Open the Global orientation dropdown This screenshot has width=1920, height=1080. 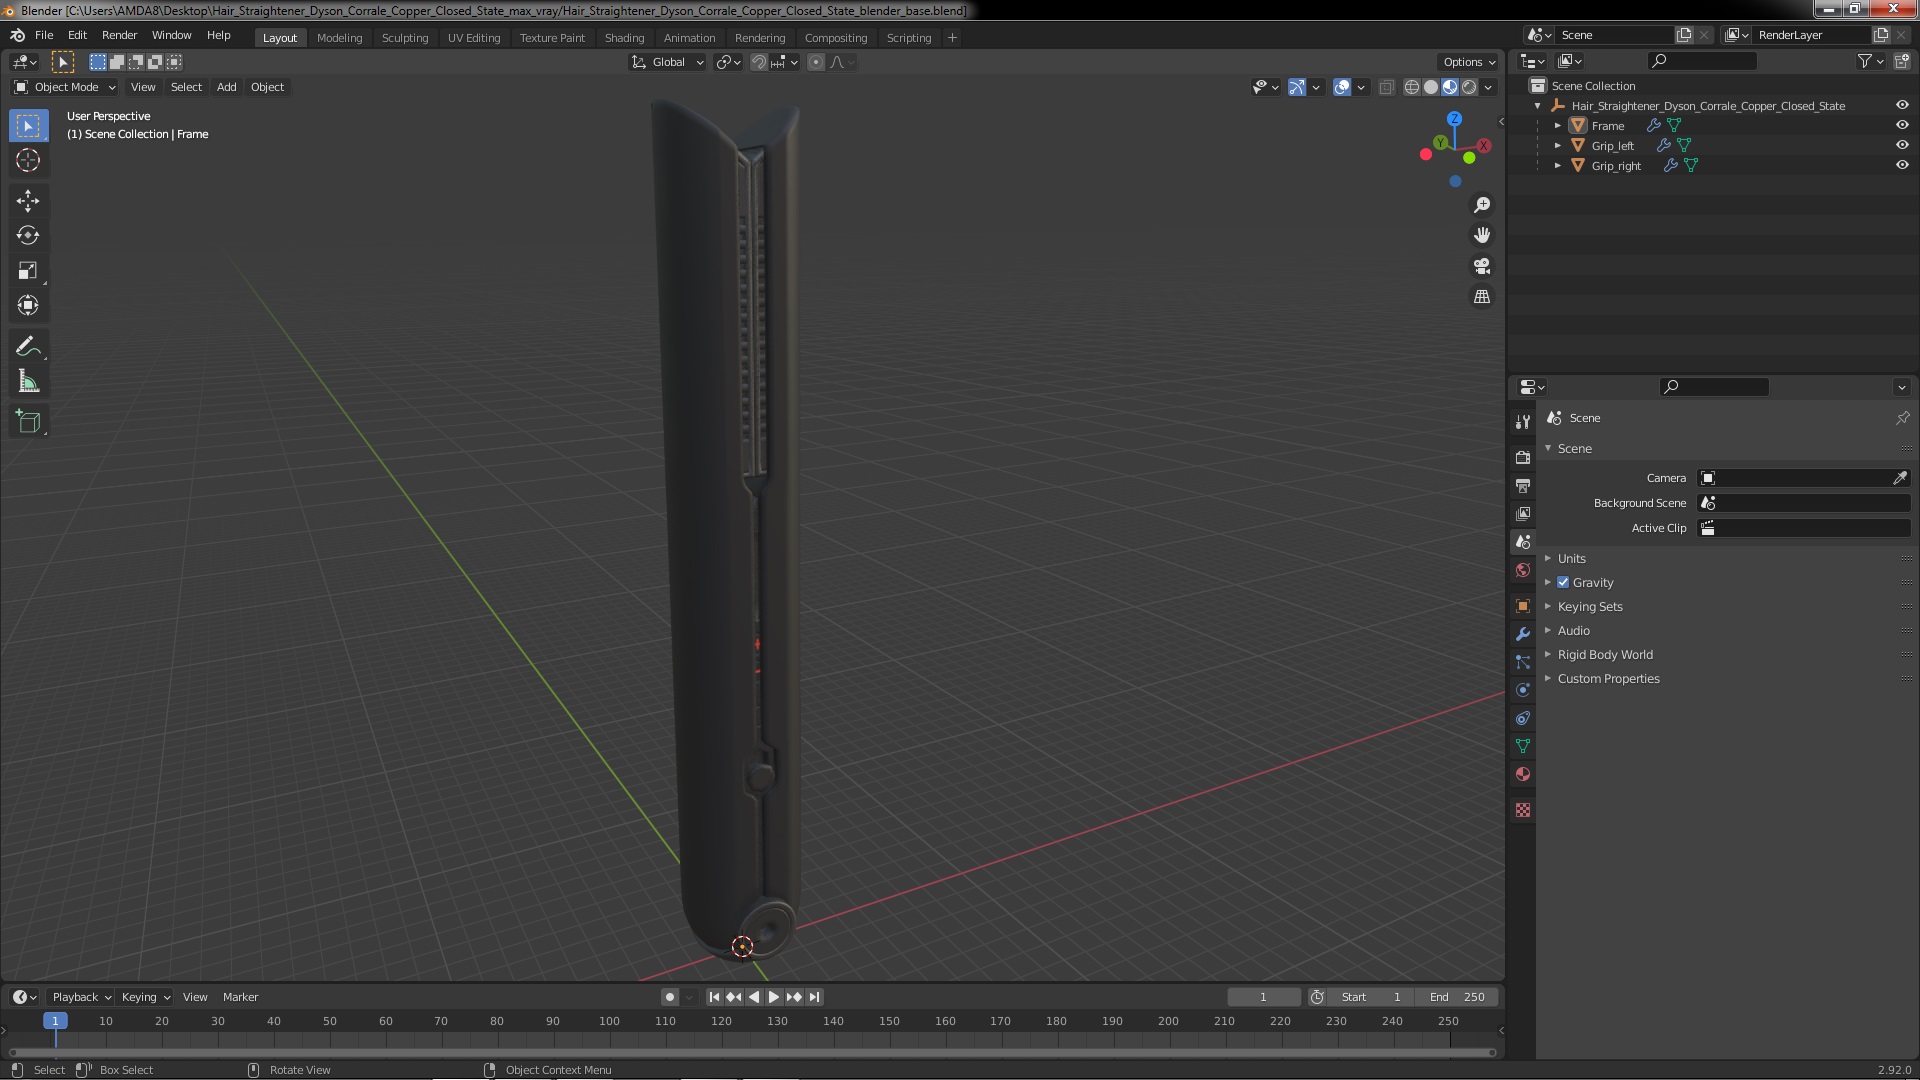pyautogui.click(x=667, y=62)
